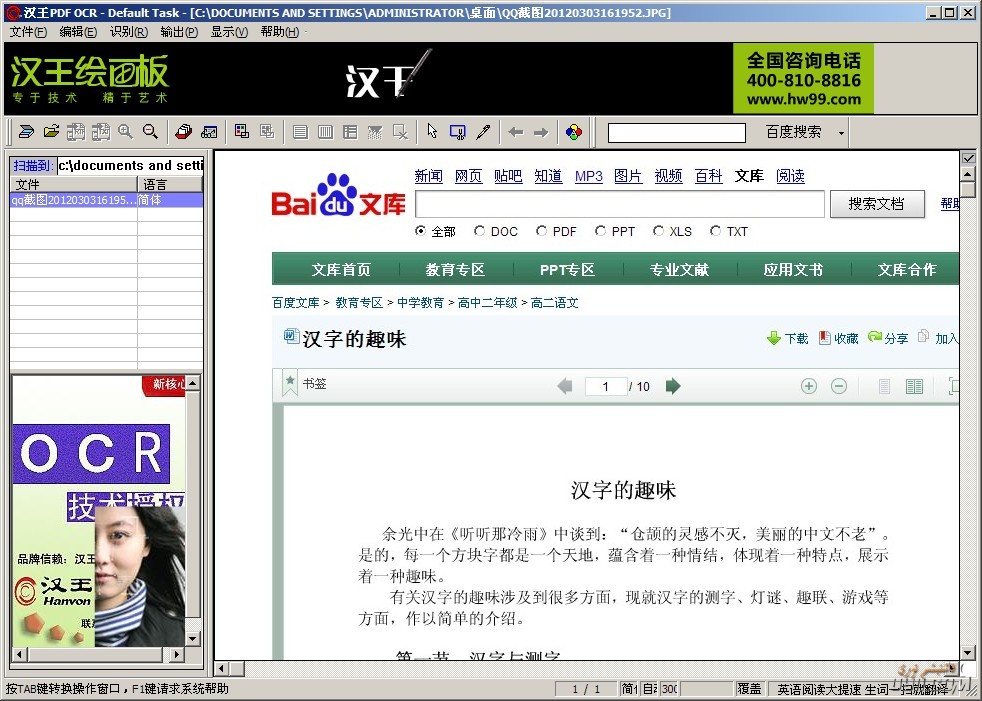Expand the 百度搜索 dropdown arrow
982x701 pixels.
[x=841, y=133]
